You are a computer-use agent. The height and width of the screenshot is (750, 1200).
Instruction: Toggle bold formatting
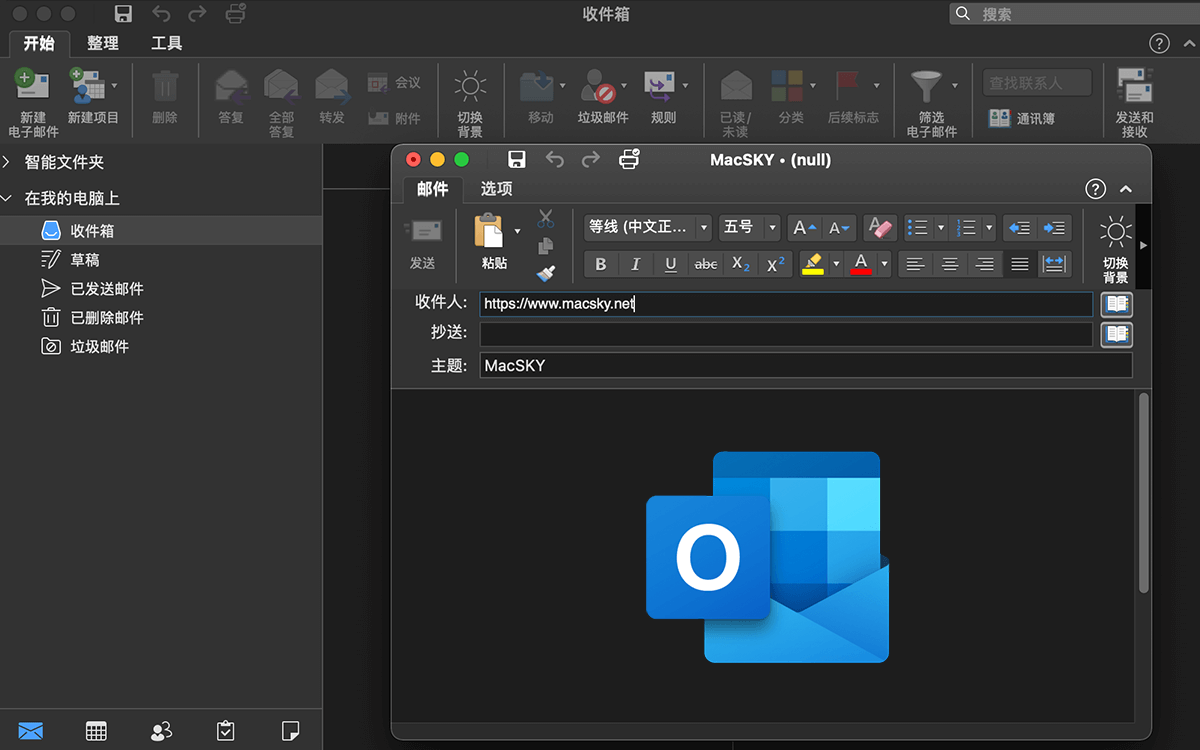pyautogui.click(x=600, y=264)
